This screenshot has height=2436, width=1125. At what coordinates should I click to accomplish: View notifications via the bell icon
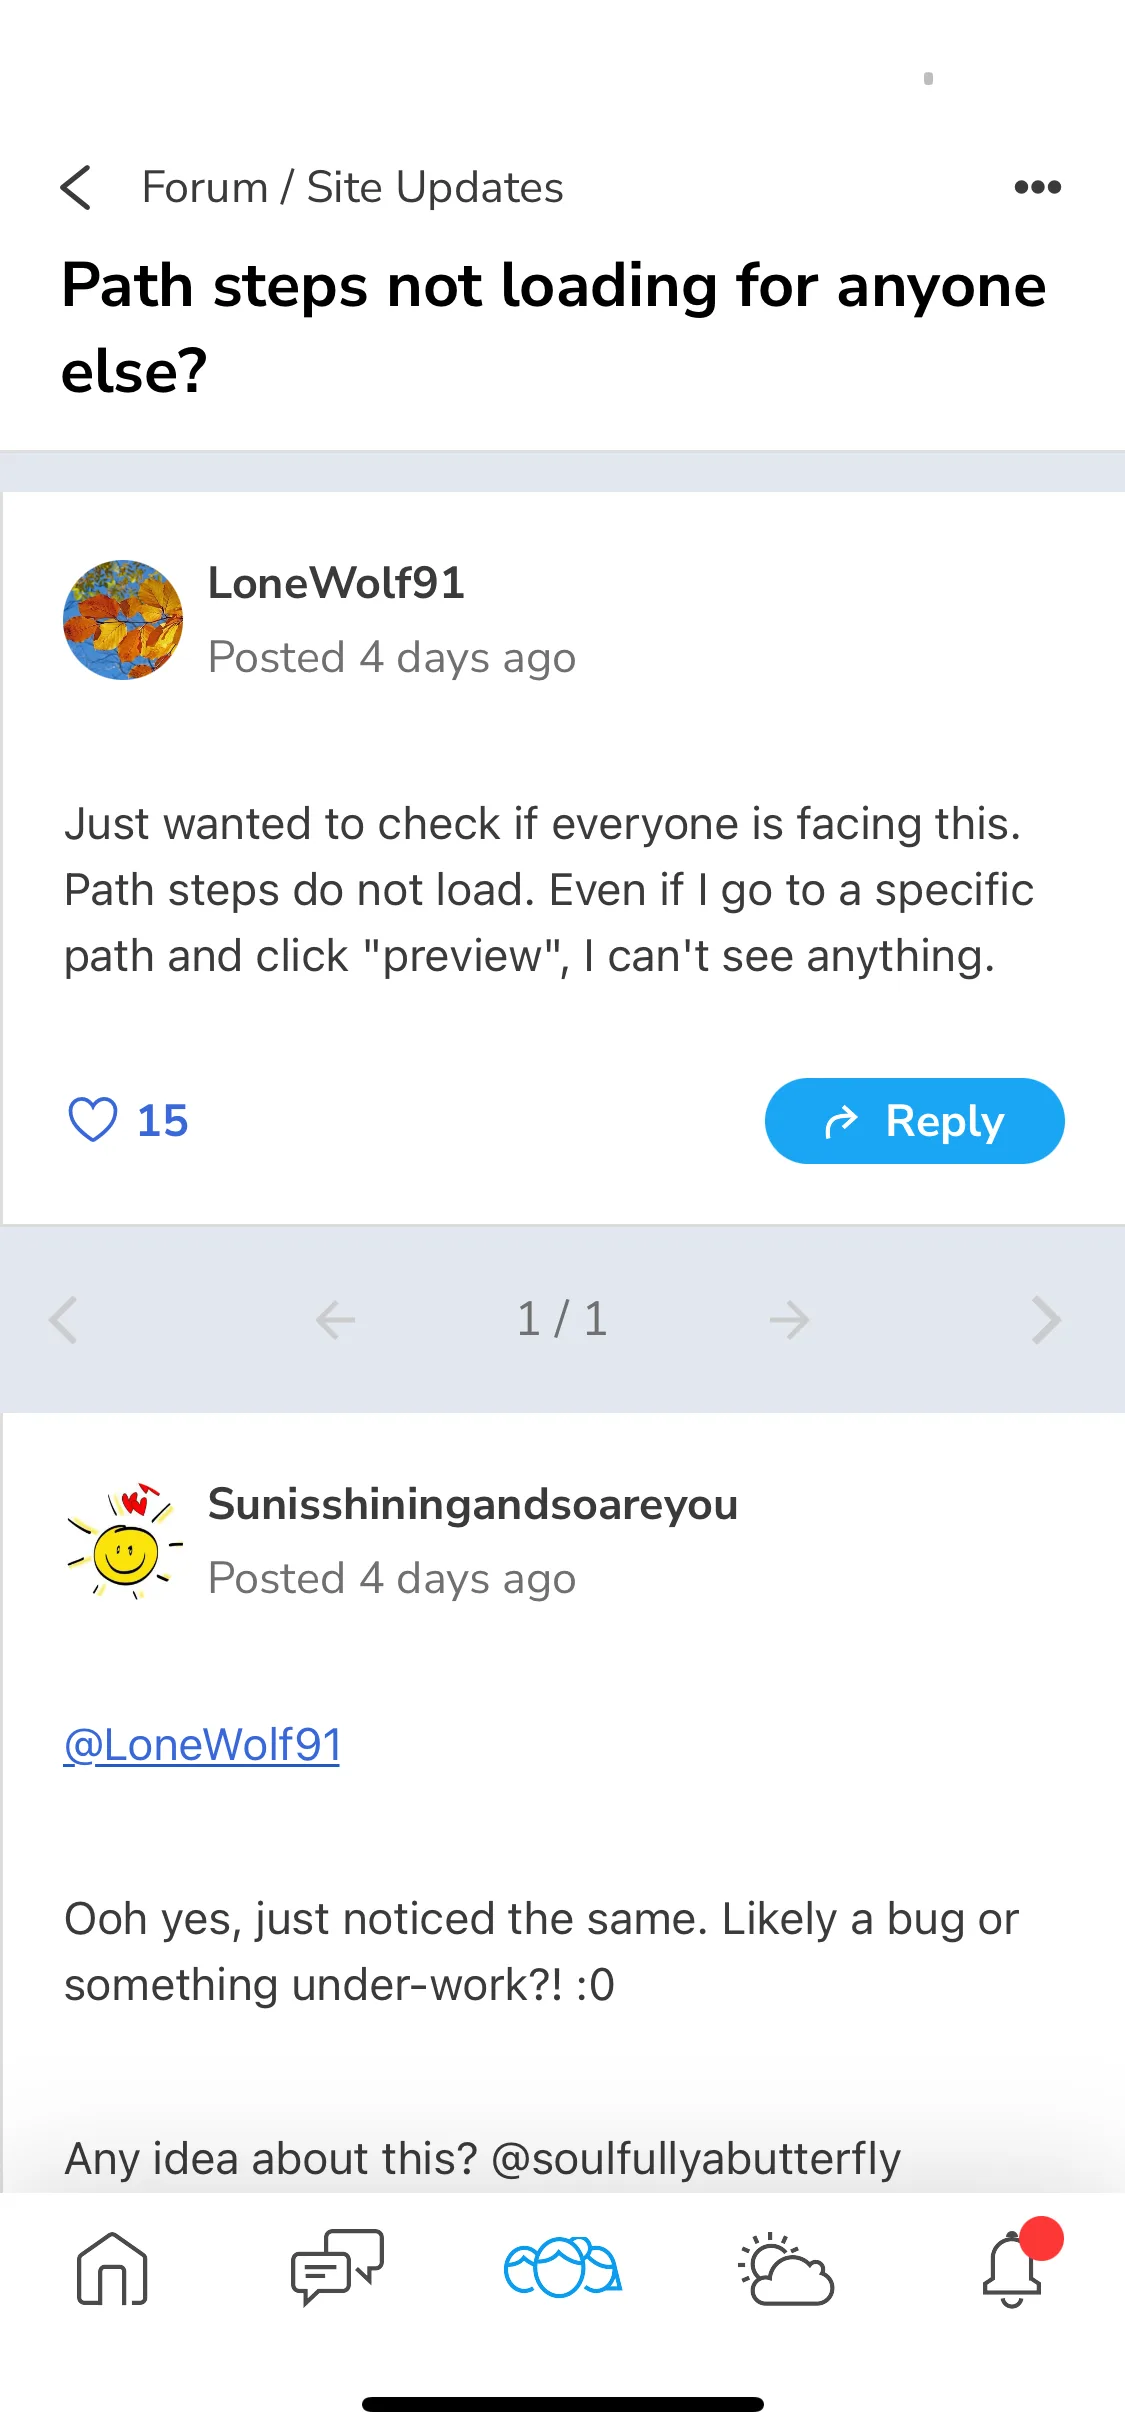click(1013, 2269)
